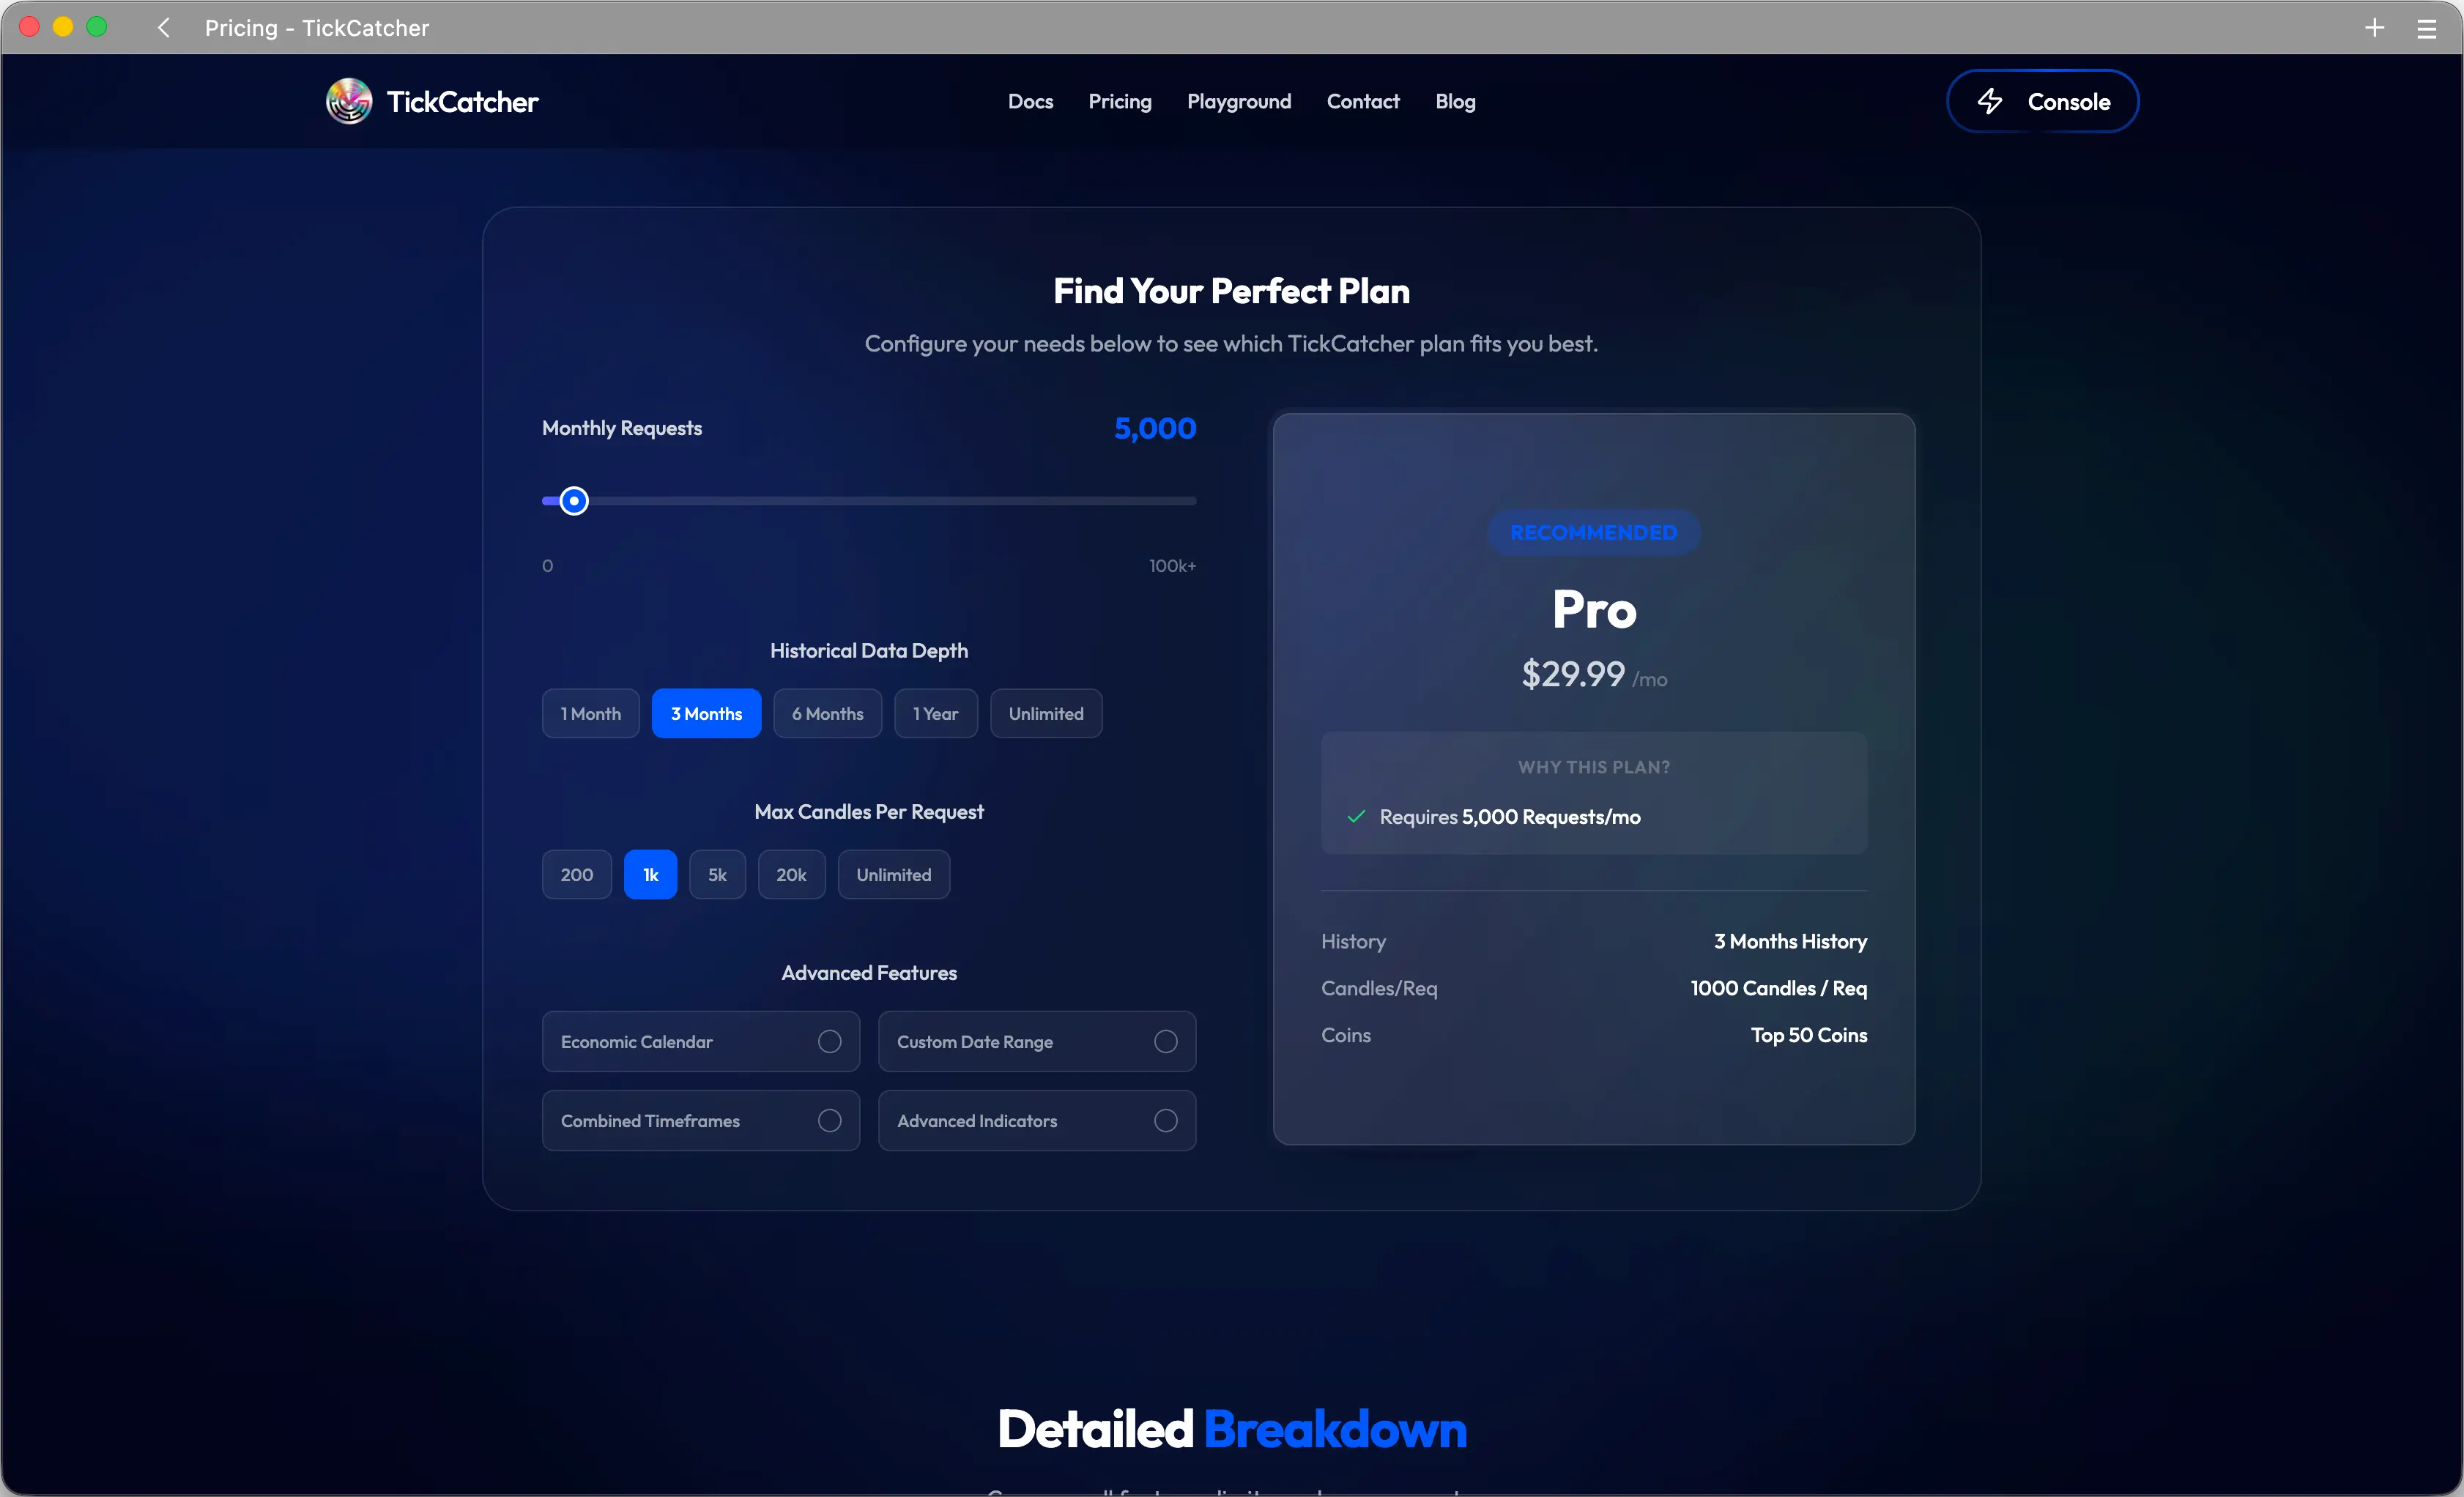This screenshot has width=2464, height=1497.
Task: Toggle the Combined Timeframes feature
Action: click(701, 1120)
